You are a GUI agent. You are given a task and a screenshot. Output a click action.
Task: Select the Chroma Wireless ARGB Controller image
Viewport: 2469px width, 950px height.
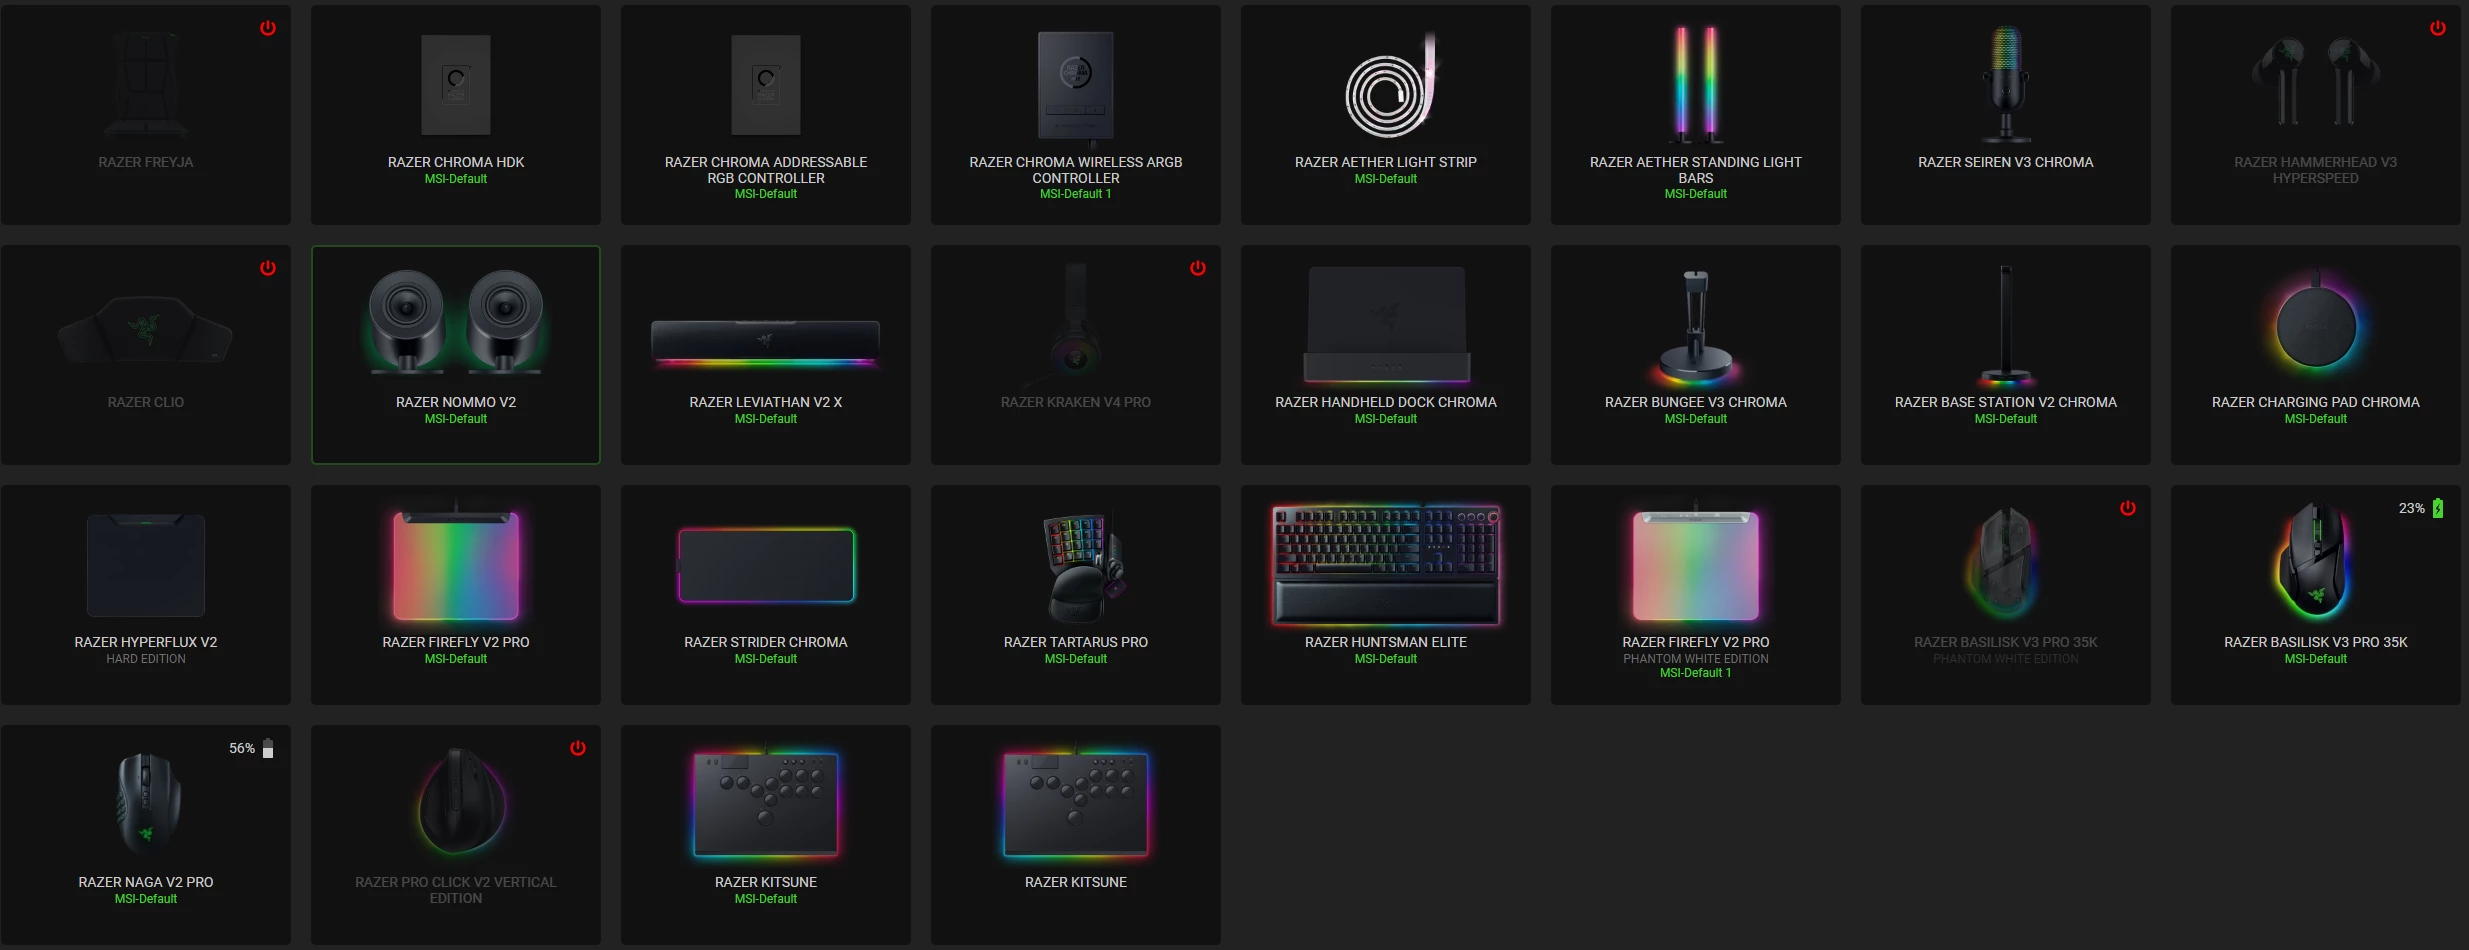(1076, 86)
